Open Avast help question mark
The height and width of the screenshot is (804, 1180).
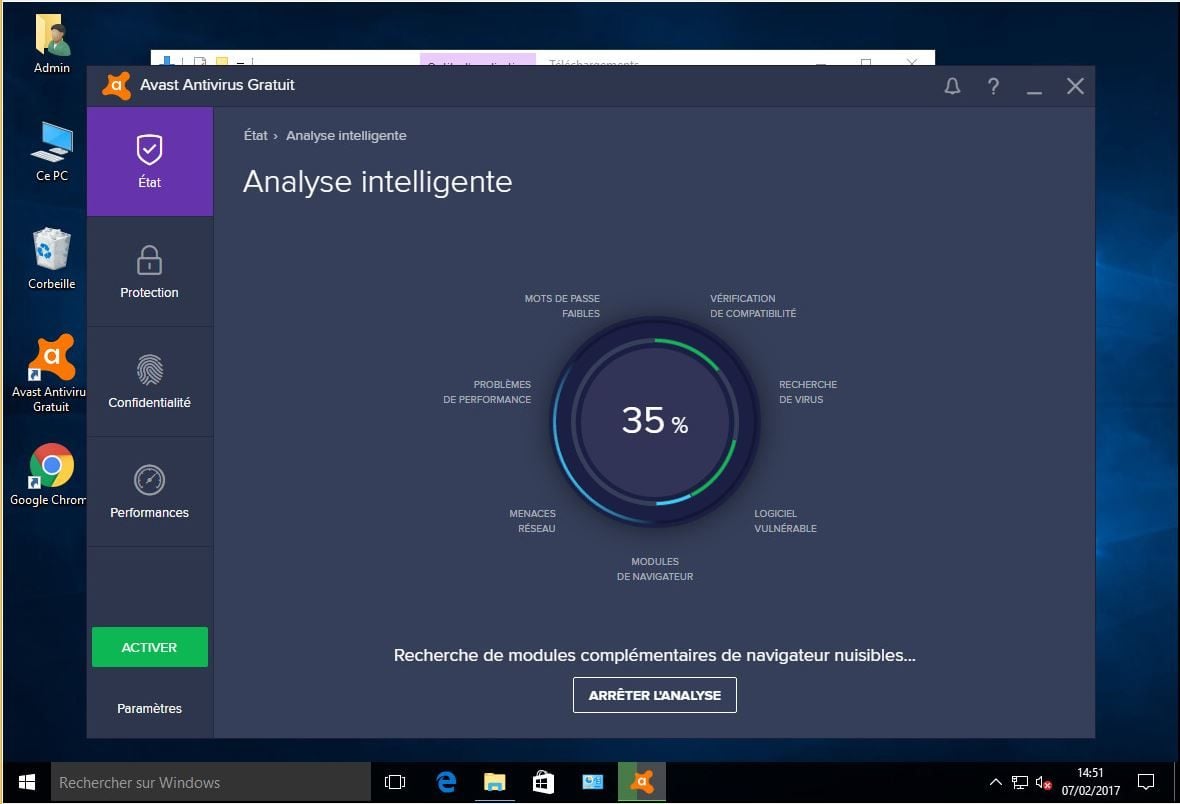click(x=993, y=86)
